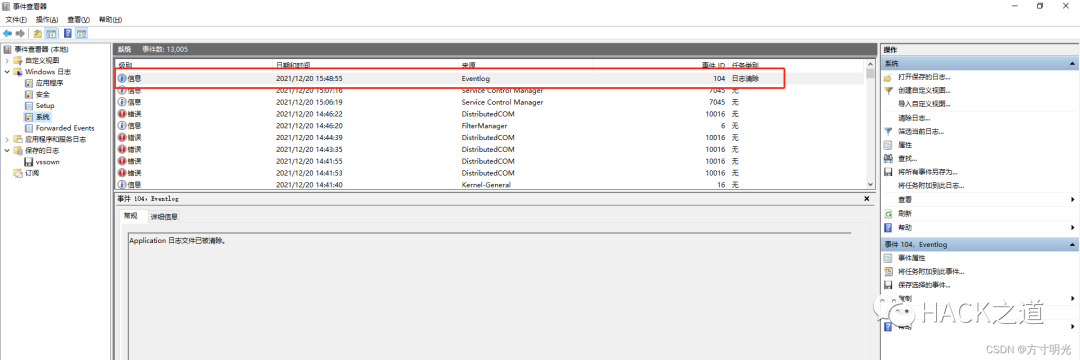Click the 将所有事件另存为 save icon
Viewport: 1080px width, 360px height.
click(889, 171)
